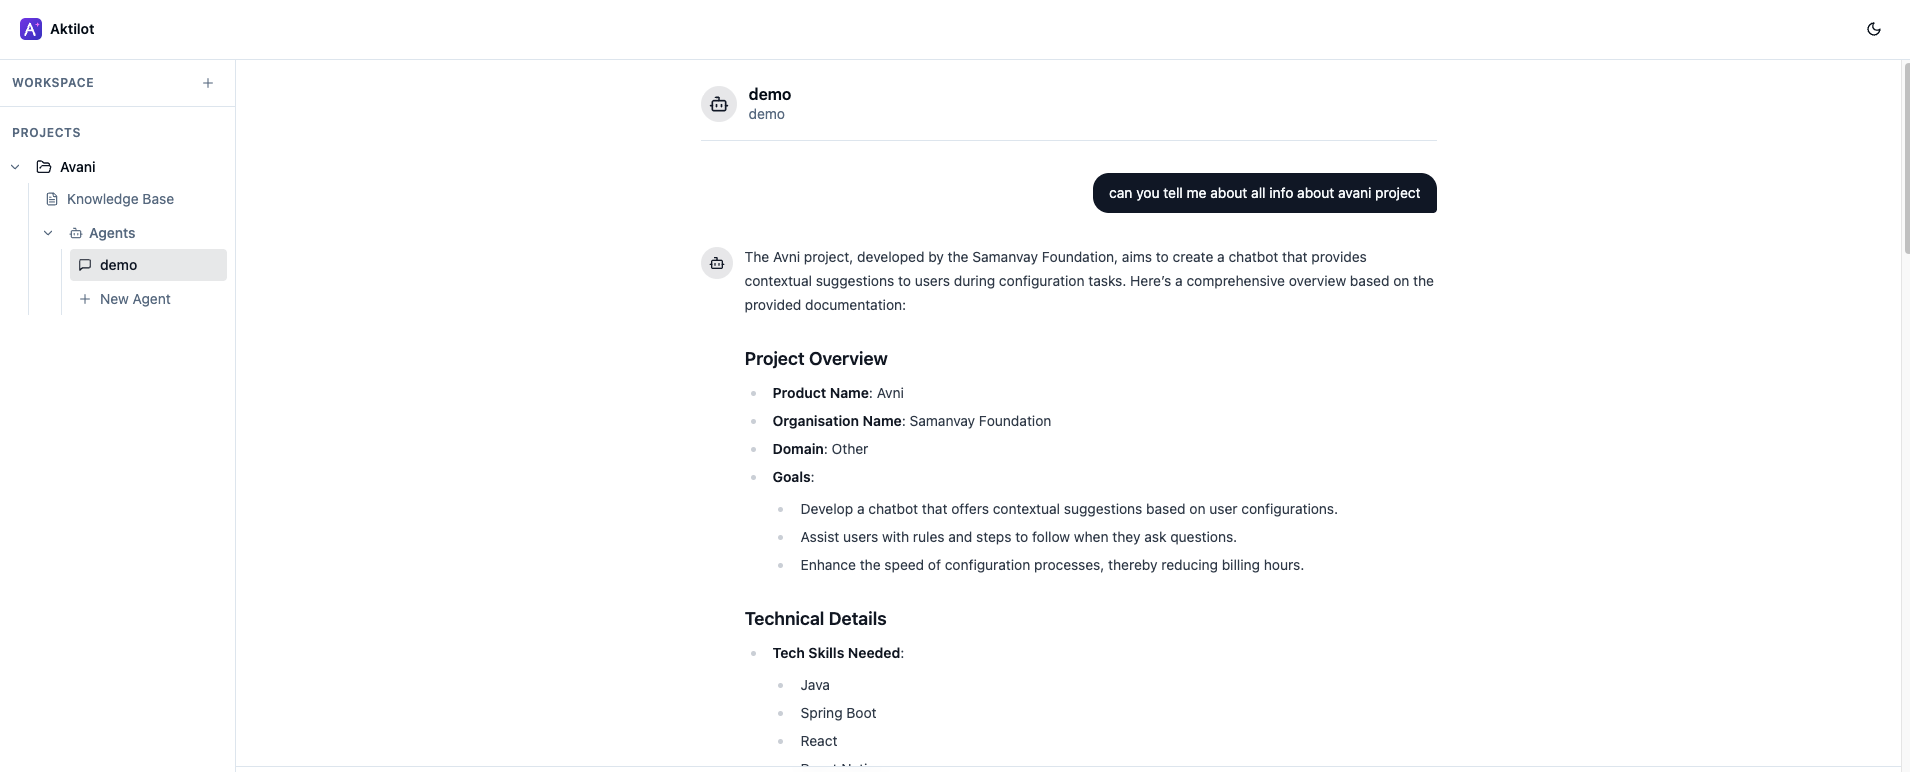The width and height of the screenshot is (1910, 772).
Task: Click the Aktilot brand name
Action: 72,29
